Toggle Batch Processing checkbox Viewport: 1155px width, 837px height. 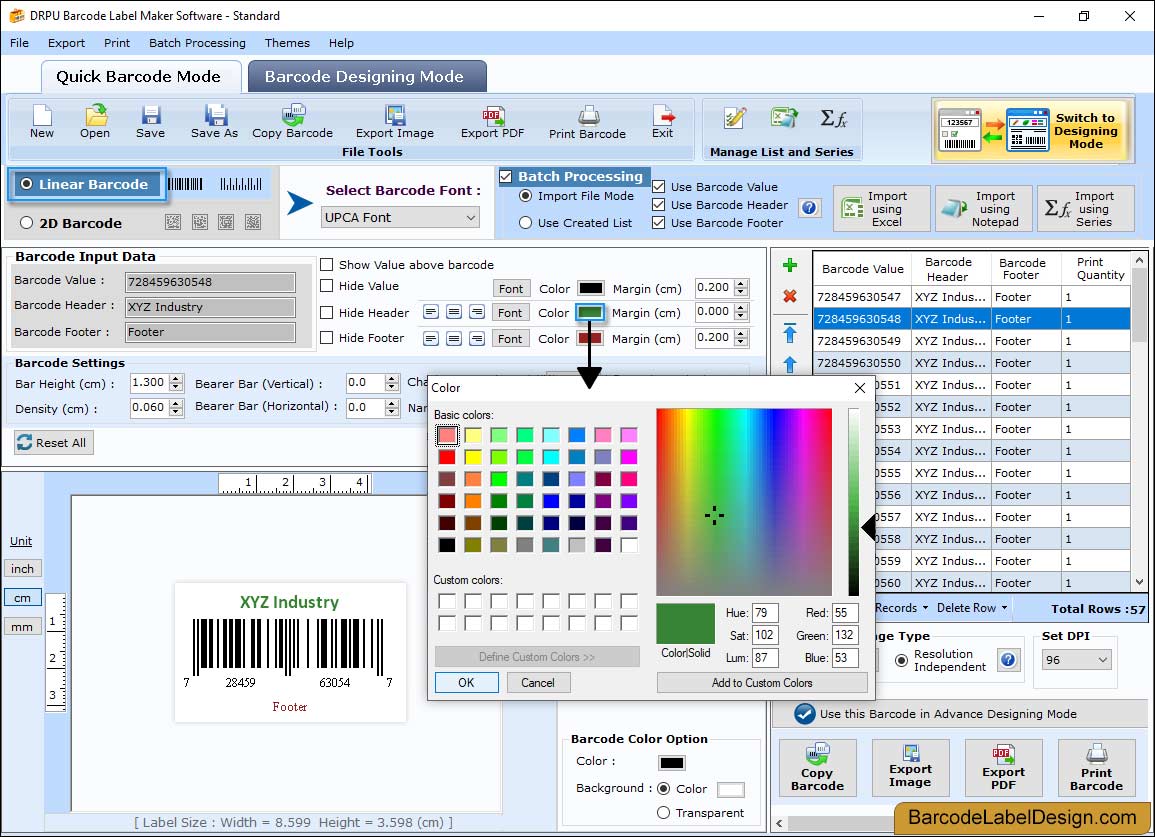click(505, 176)
